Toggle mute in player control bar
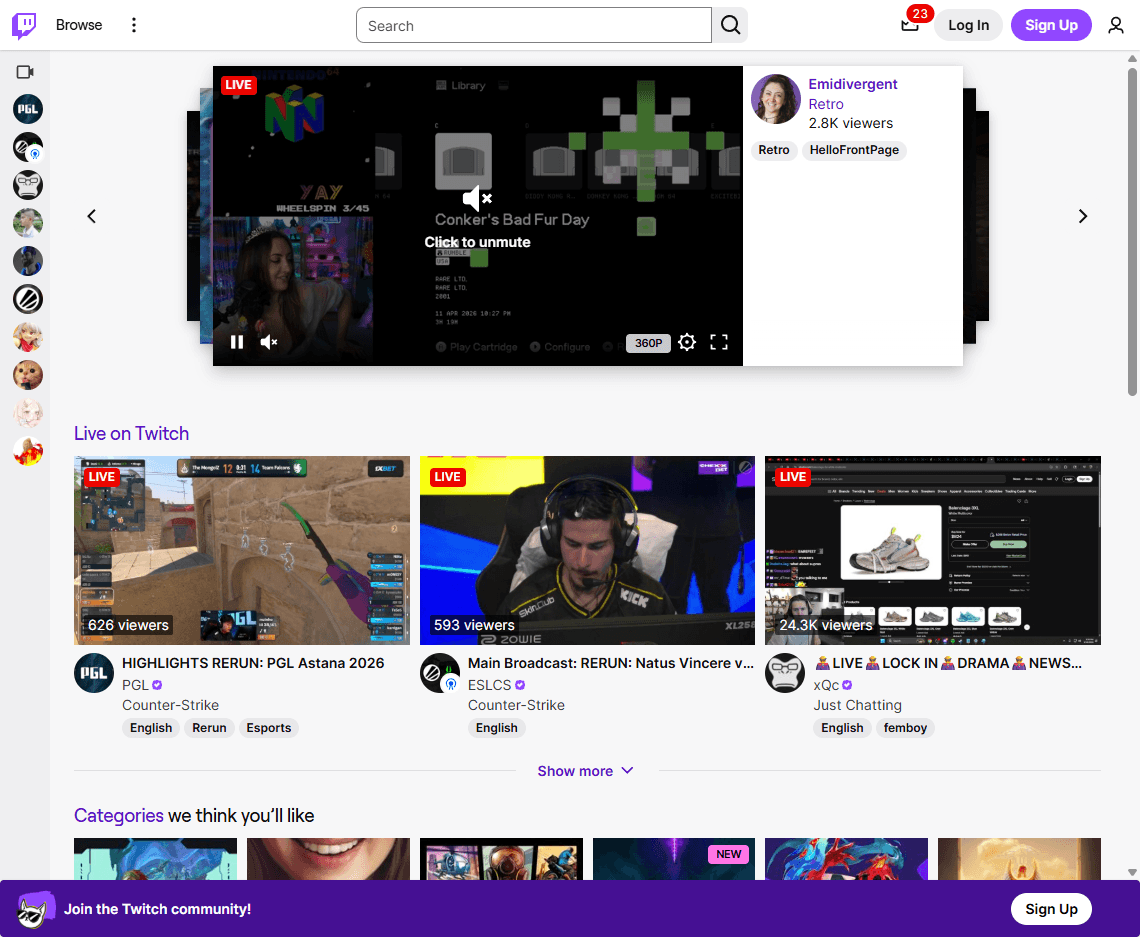This screenshot has width=1140, height=937. point(268,342)
